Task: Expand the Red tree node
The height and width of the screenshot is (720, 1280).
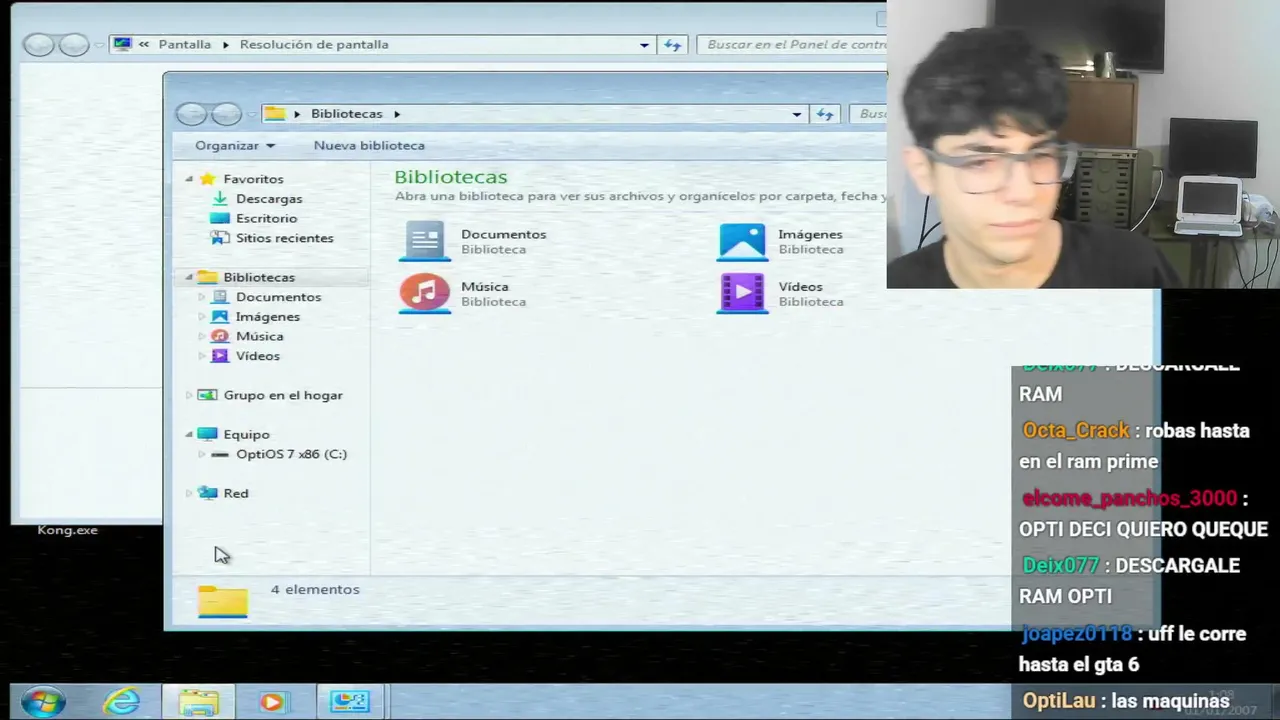Action: [189, 493]
